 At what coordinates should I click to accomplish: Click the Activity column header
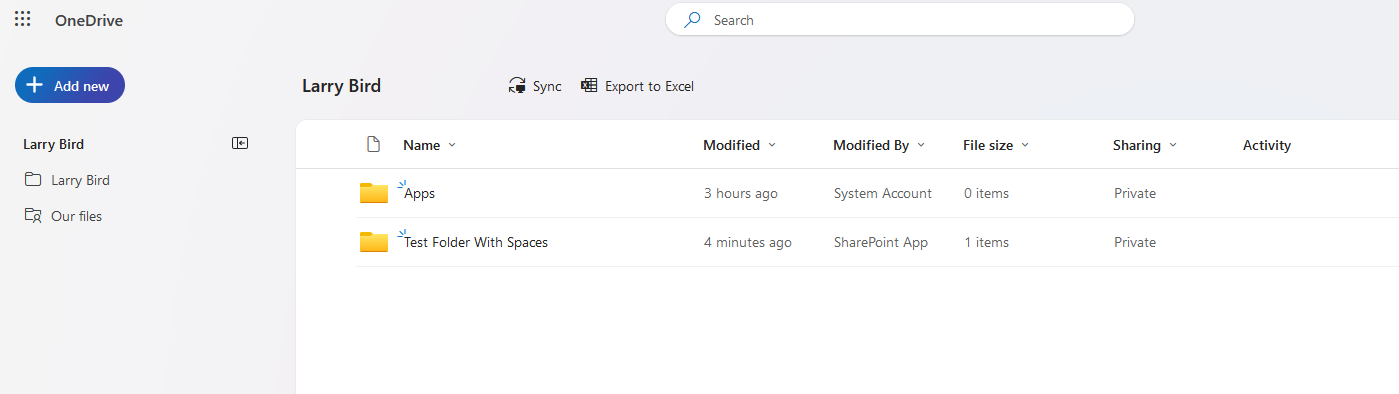click(x=1267, y=145)
